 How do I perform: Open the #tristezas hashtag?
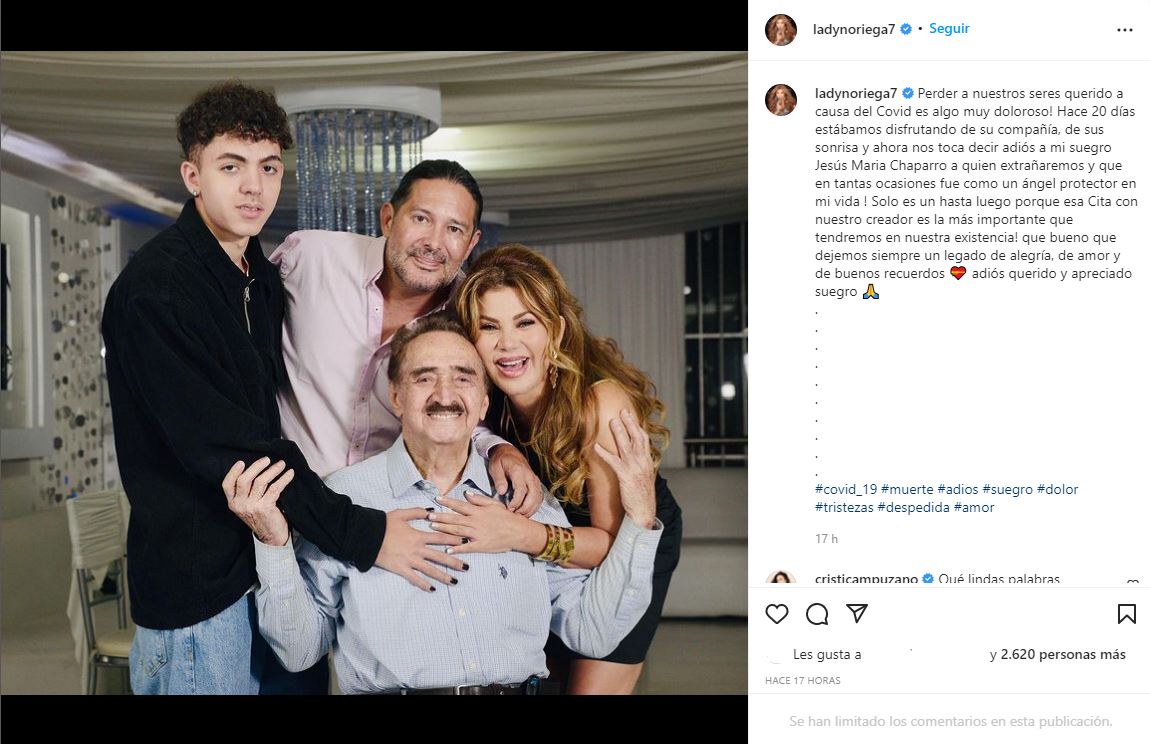click(844, 507)
